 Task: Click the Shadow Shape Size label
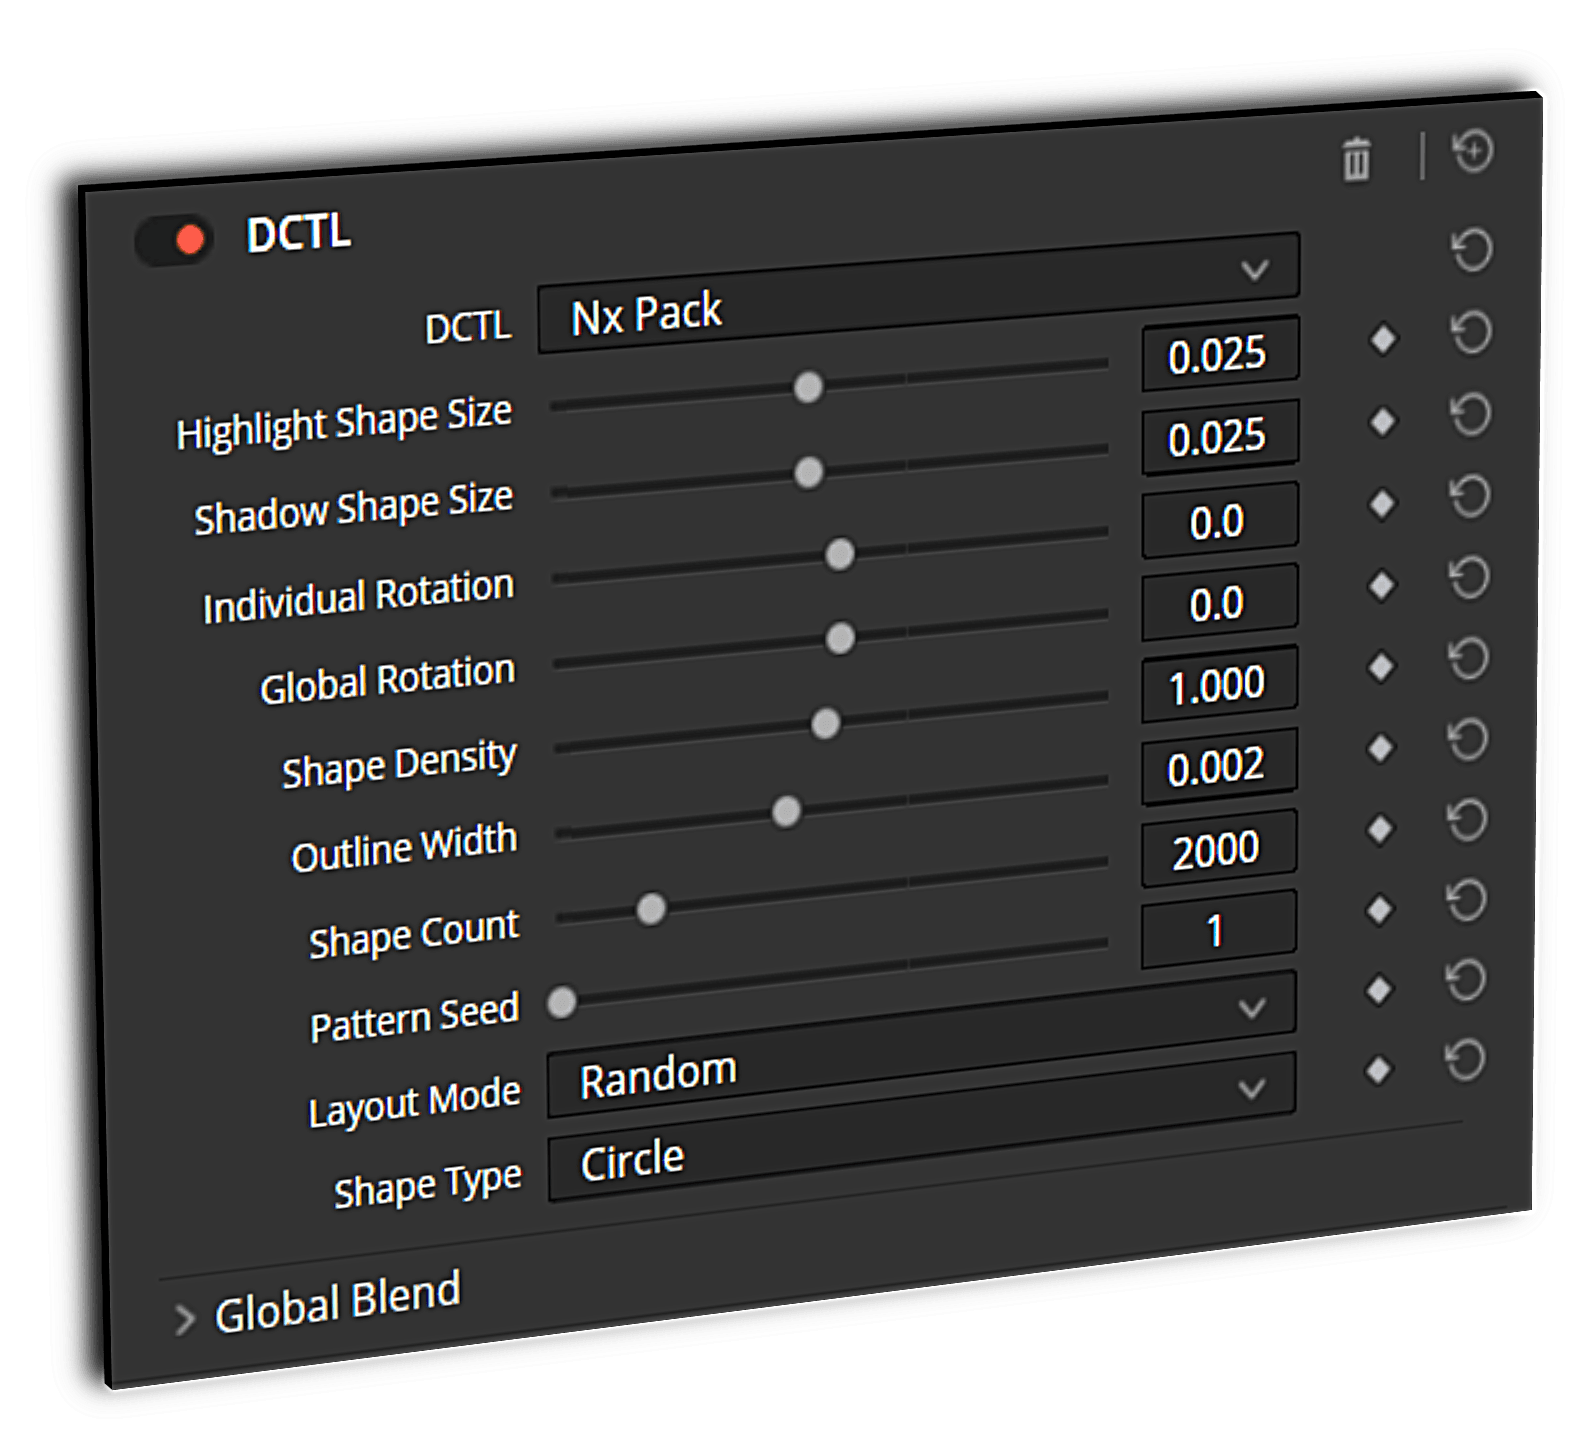(x=353, y=508)
